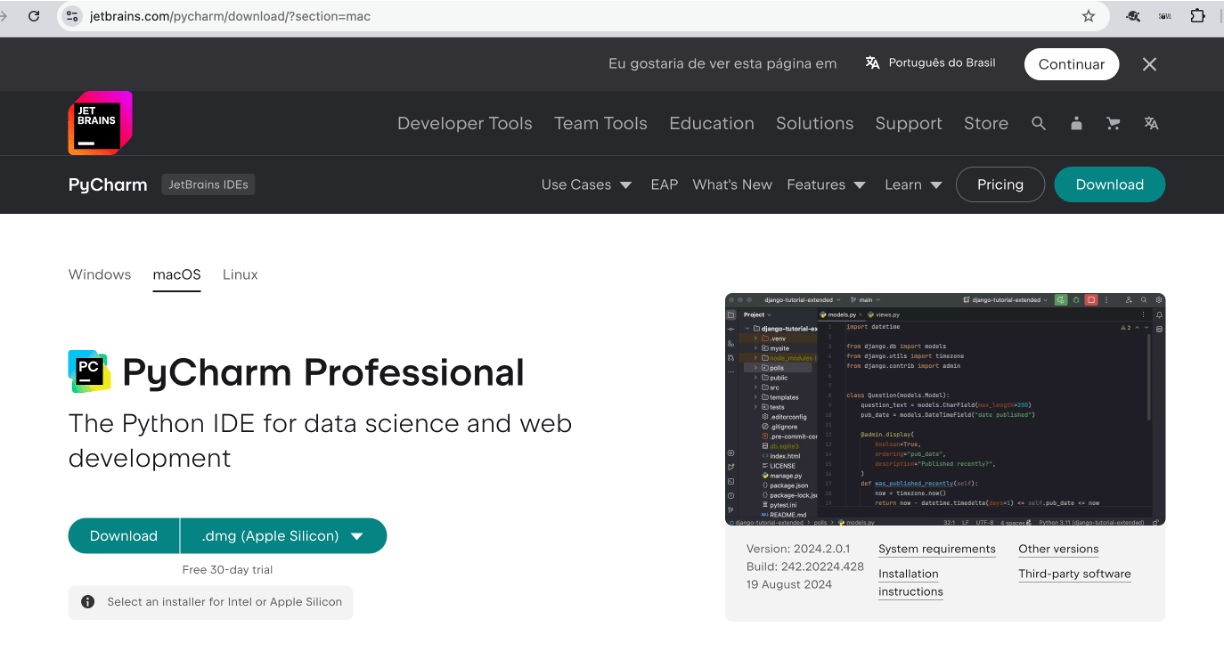Screen dimensions: 1224x660
Task: Click the '19 August 2024' date text
Action: pos(789,585)
